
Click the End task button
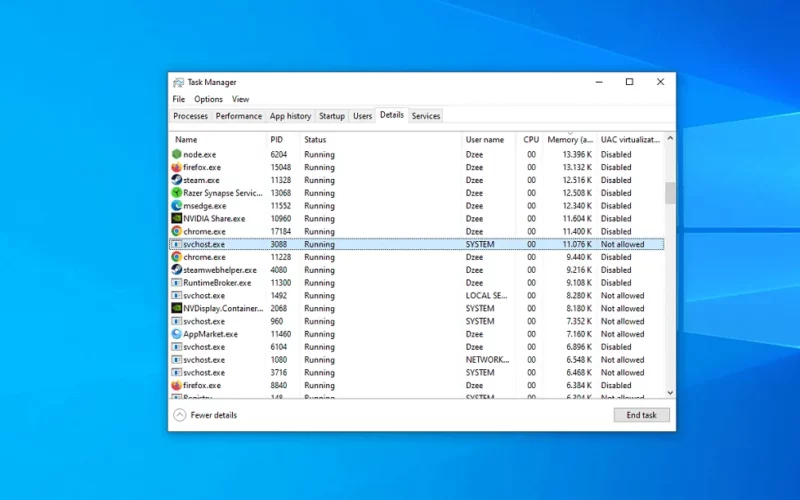tap(641, 415)
